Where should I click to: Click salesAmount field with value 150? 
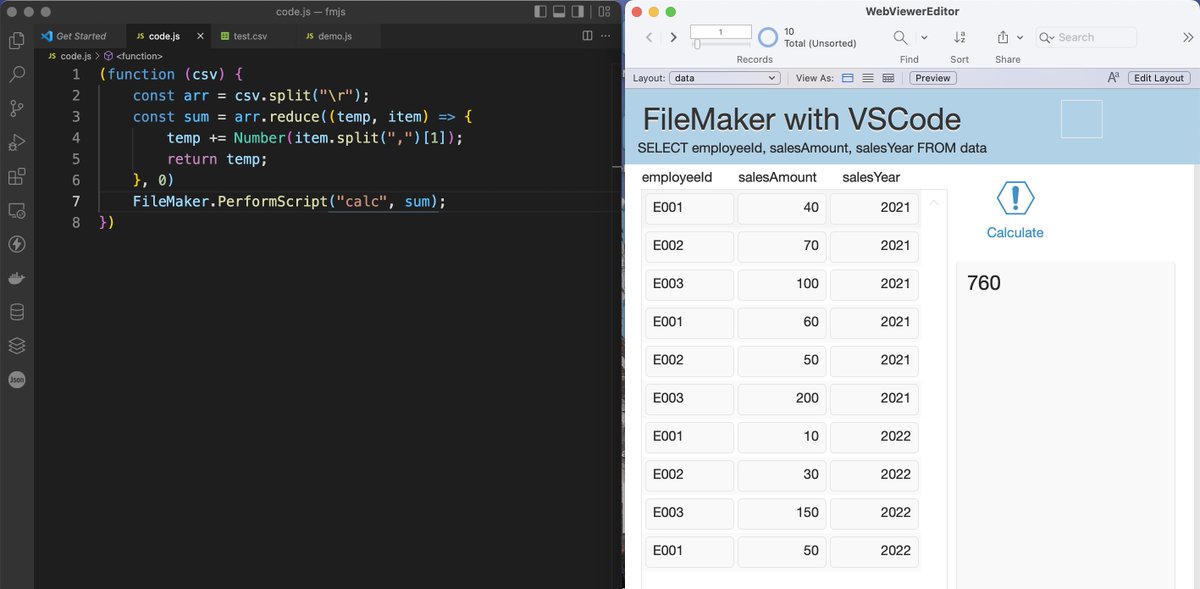coord(782,513)
